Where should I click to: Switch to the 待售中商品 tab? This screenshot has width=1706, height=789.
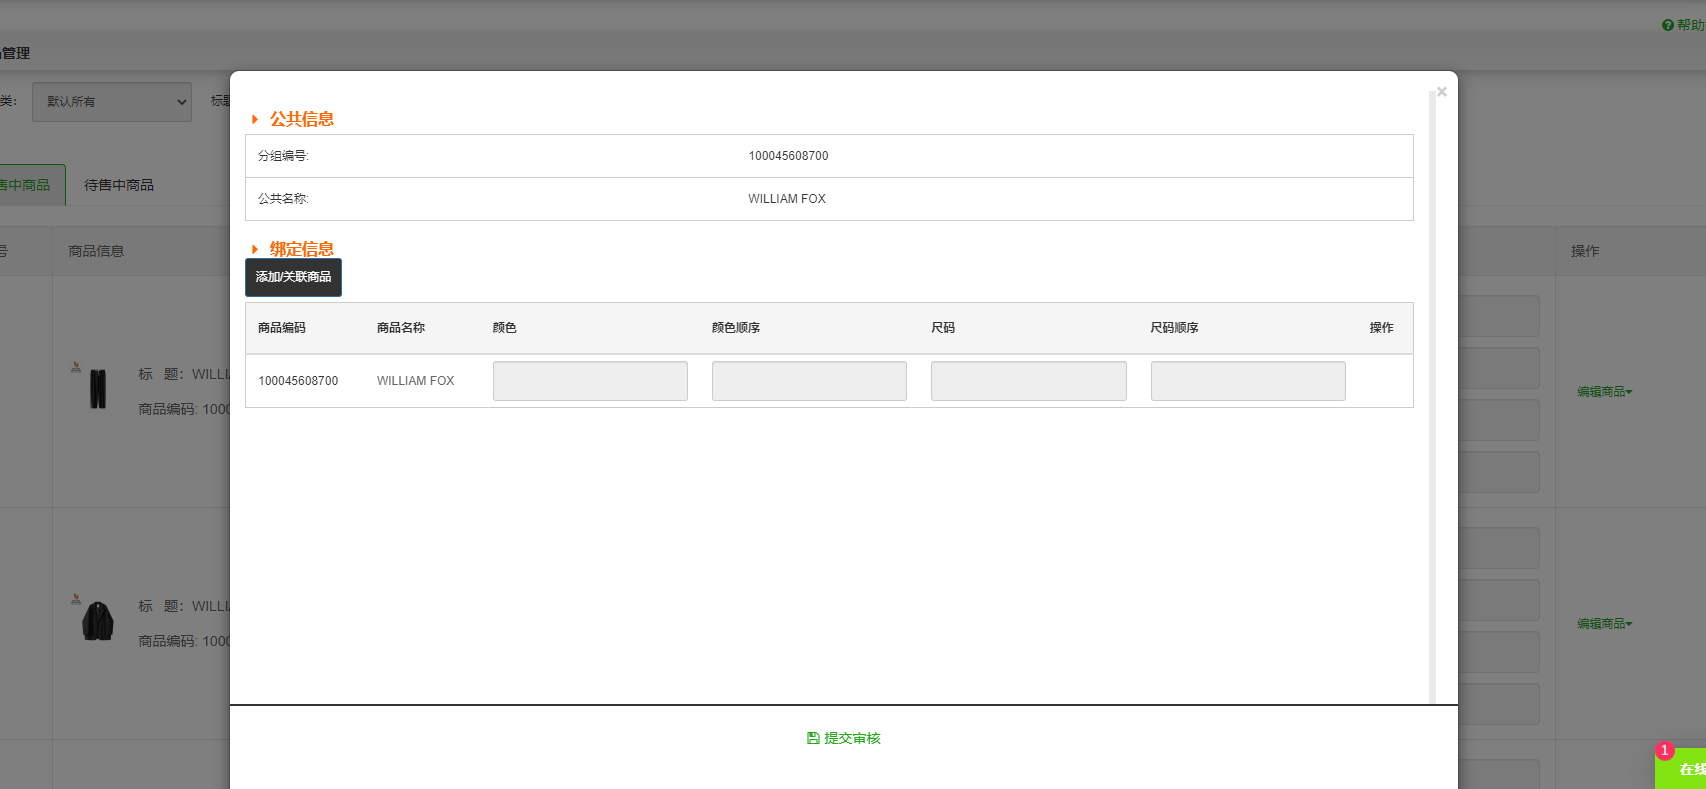[x=119, y=185]
